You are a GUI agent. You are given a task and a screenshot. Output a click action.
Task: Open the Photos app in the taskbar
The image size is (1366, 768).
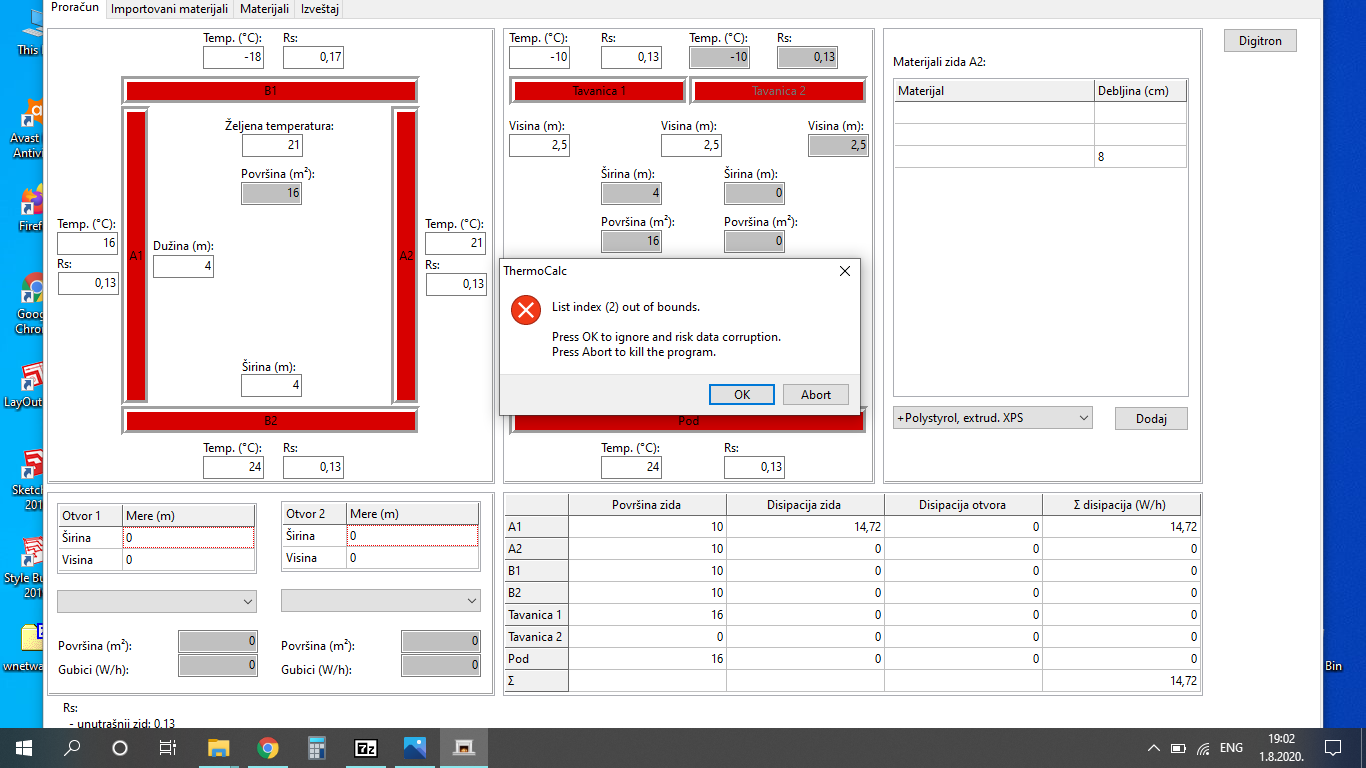click(x=415, y=747)
